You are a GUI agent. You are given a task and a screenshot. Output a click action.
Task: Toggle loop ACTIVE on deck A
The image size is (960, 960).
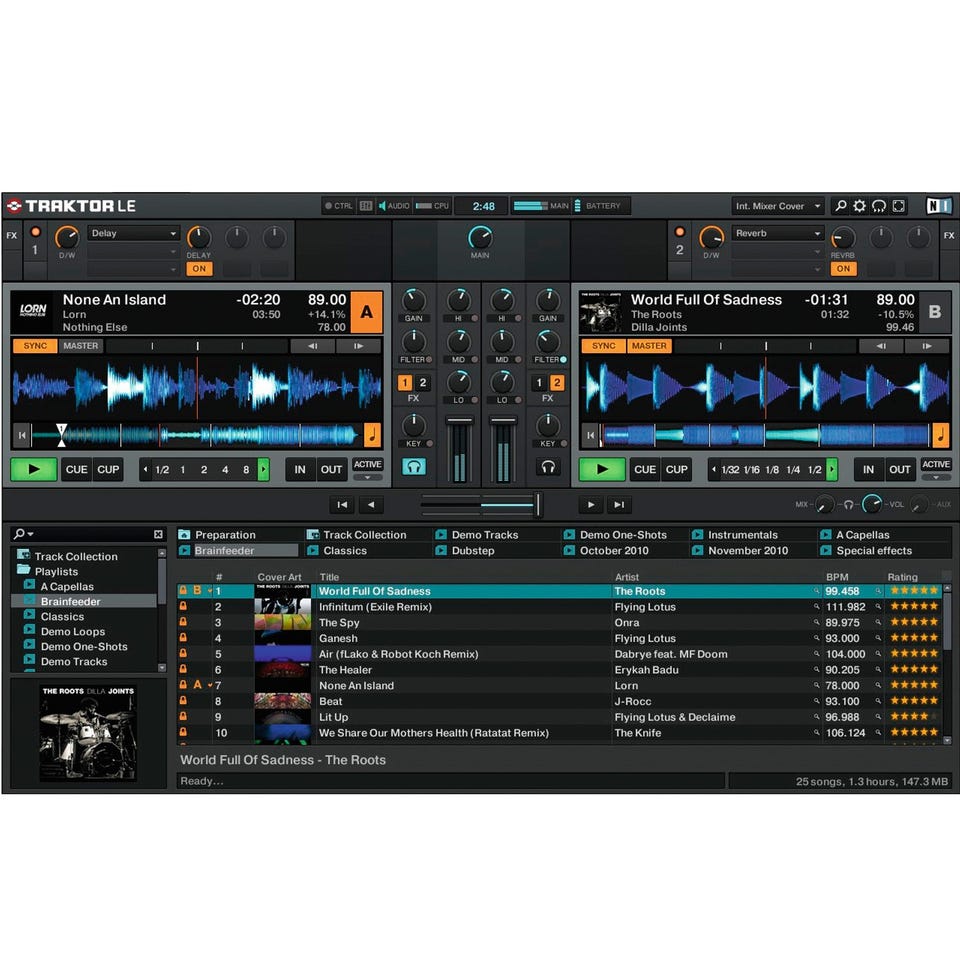point(367,465)
